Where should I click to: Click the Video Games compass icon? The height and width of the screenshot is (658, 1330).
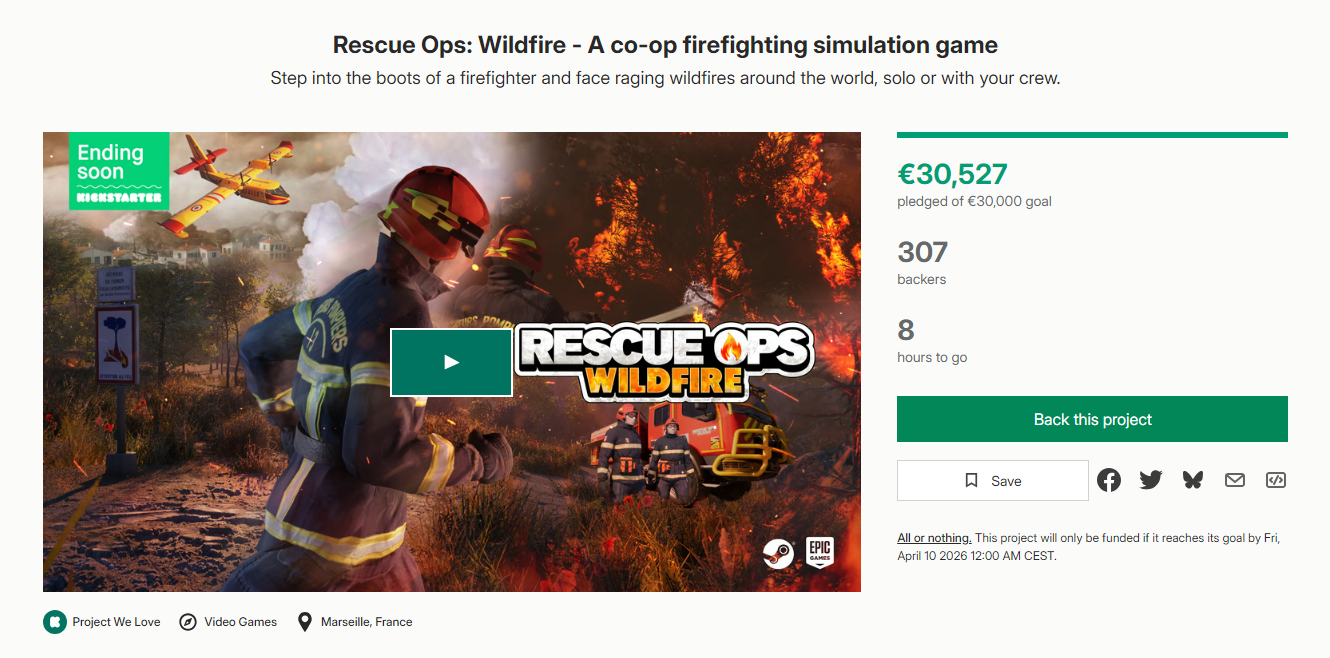pos(188,622)
